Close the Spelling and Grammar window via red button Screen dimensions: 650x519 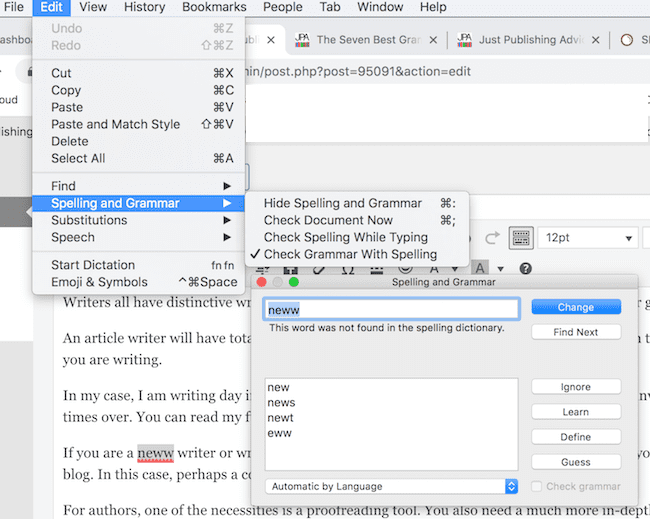262,282
